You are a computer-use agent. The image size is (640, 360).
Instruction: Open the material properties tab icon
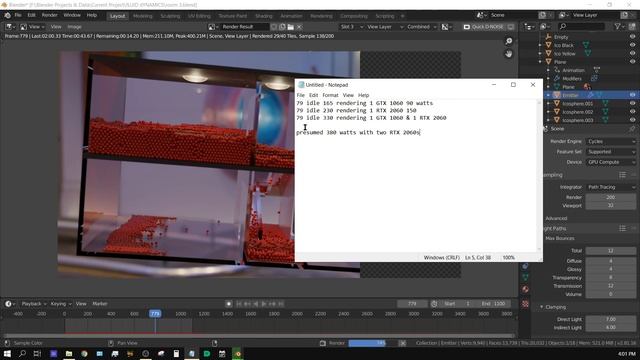pyautogui.click(x=525, y=289)
